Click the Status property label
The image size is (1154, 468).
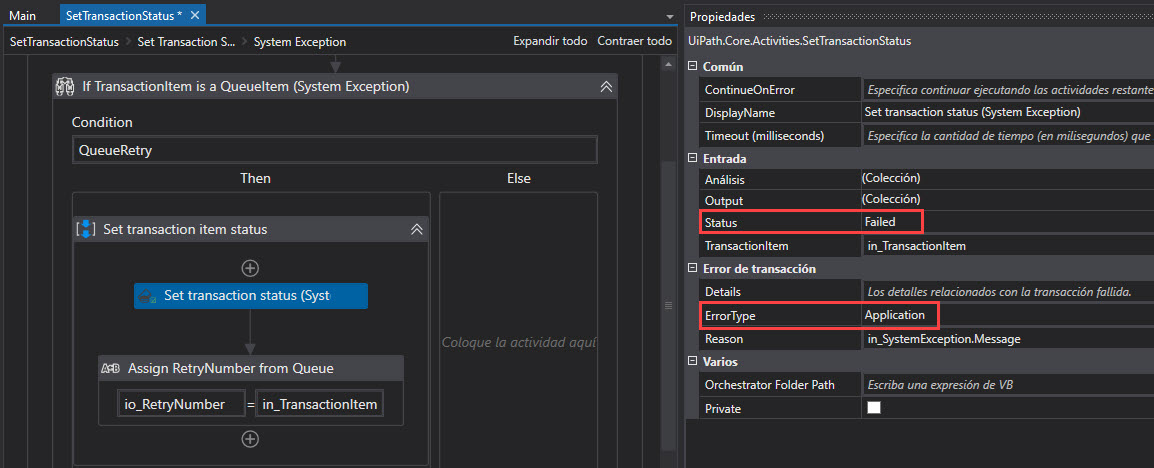point(721,222)
